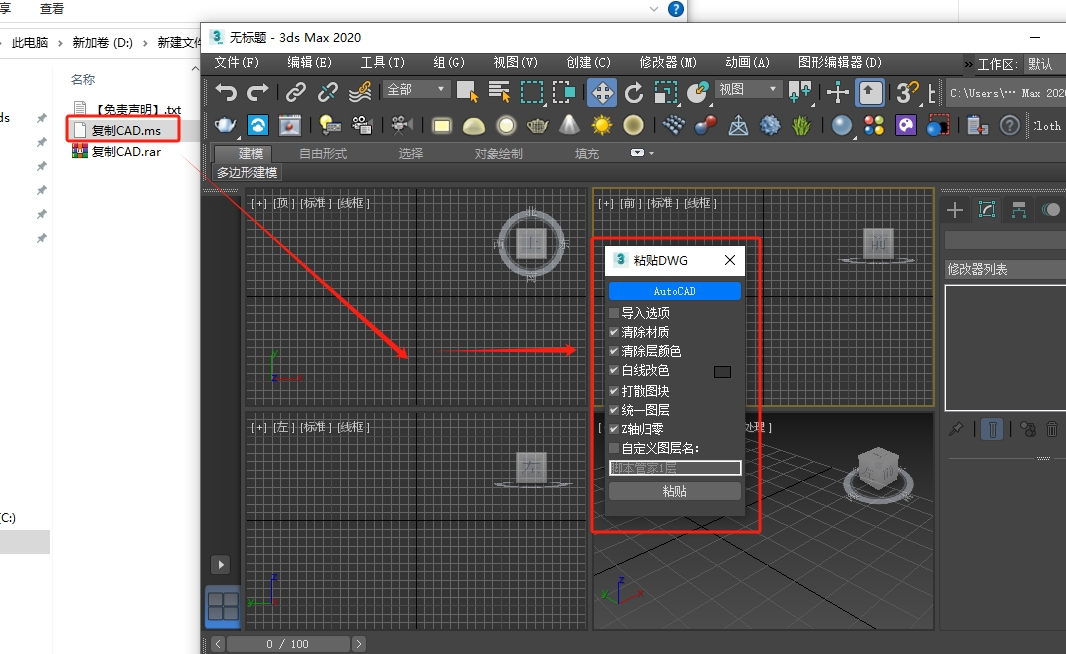Click the purple palette icon
Viewport: 1066px width, 654px height.
coord(906,125)
